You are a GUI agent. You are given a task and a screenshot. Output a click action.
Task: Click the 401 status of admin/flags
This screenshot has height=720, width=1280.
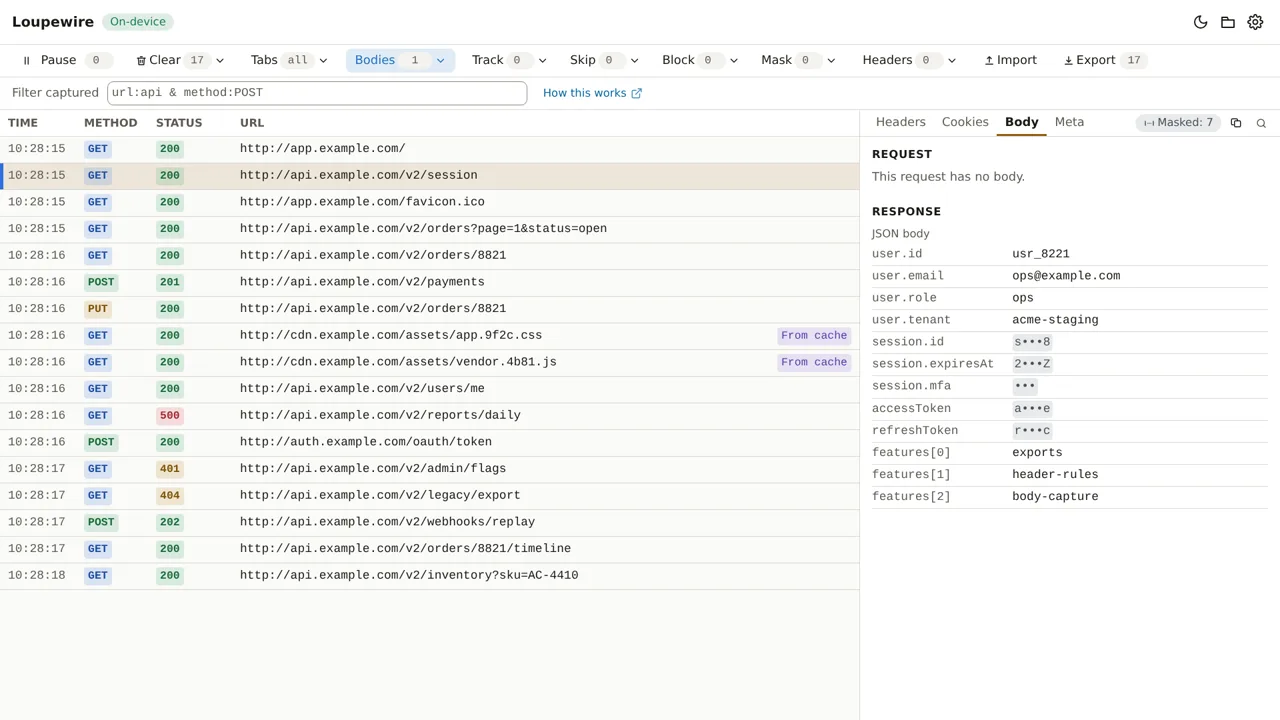pos(170,469)
